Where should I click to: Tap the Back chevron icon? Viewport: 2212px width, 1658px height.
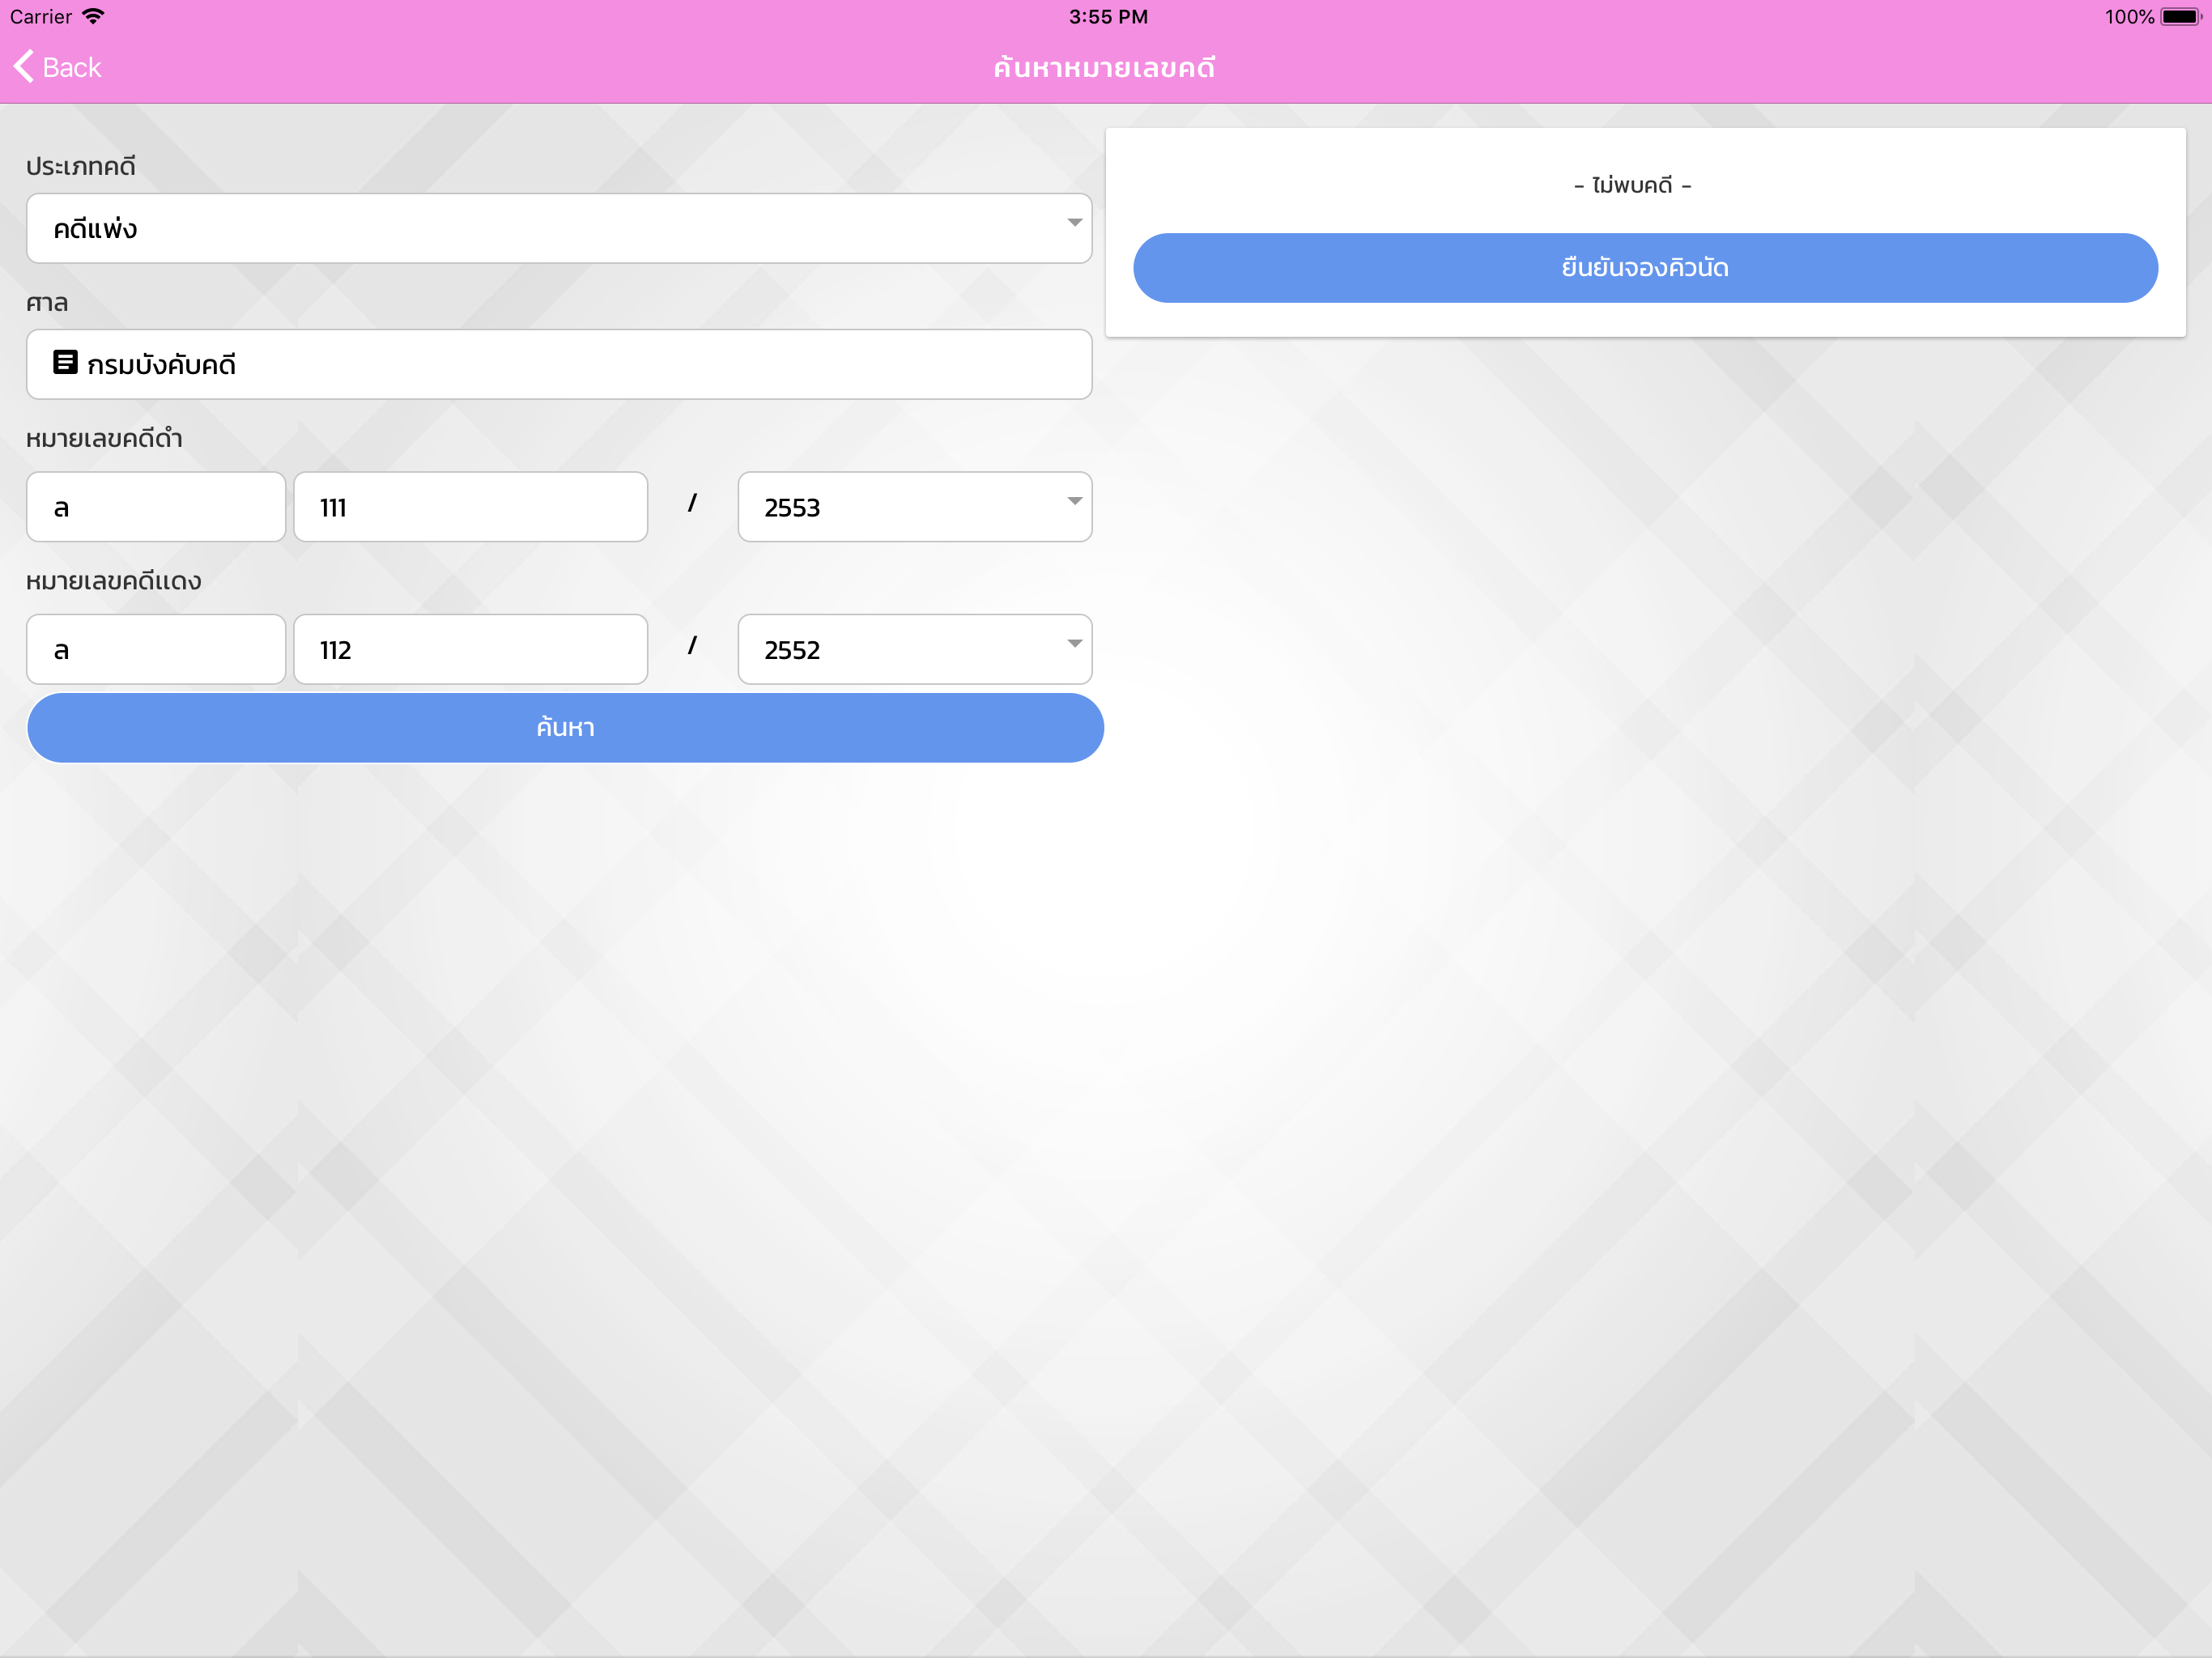24,67
